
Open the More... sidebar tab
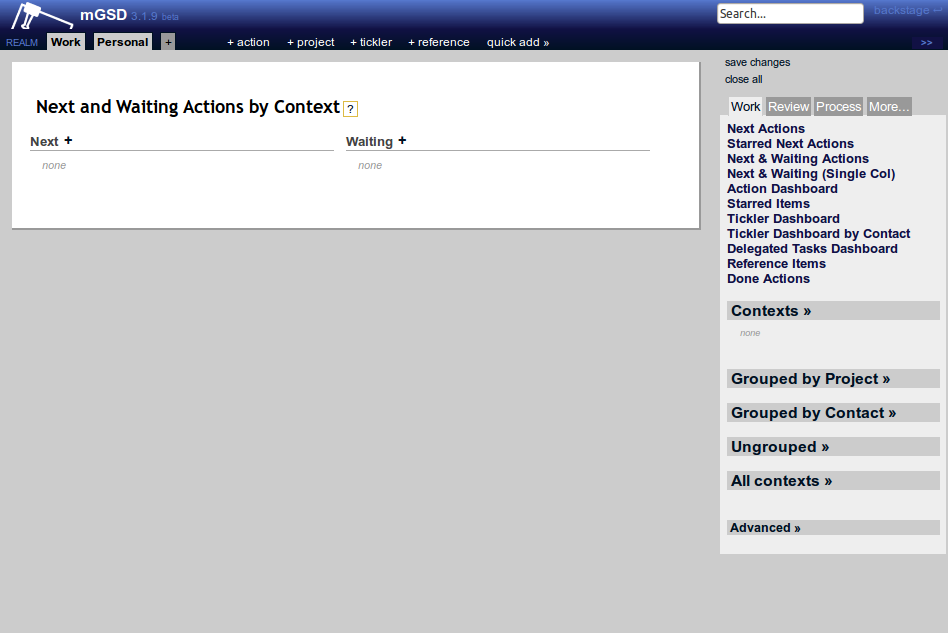tap(888, 106)
